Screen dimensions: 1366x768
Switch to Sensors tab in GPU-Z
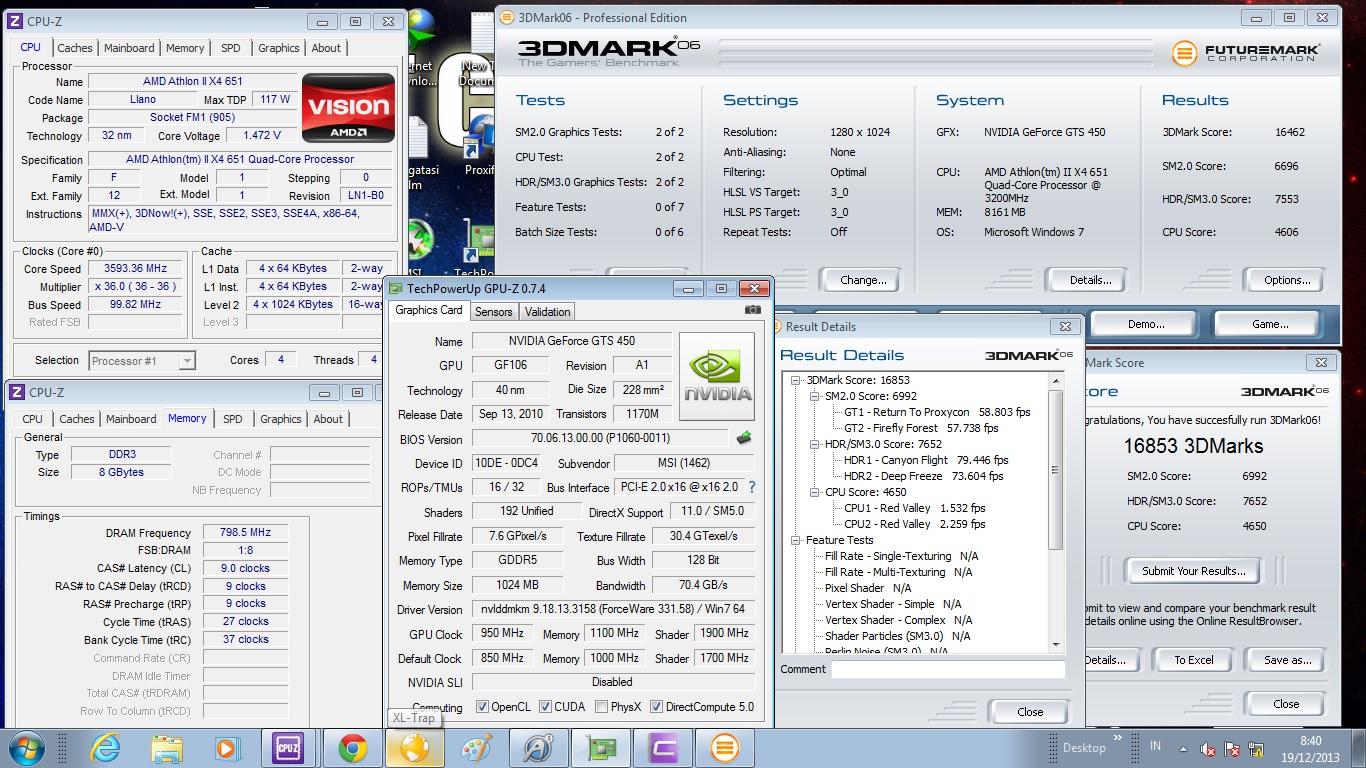493,312
